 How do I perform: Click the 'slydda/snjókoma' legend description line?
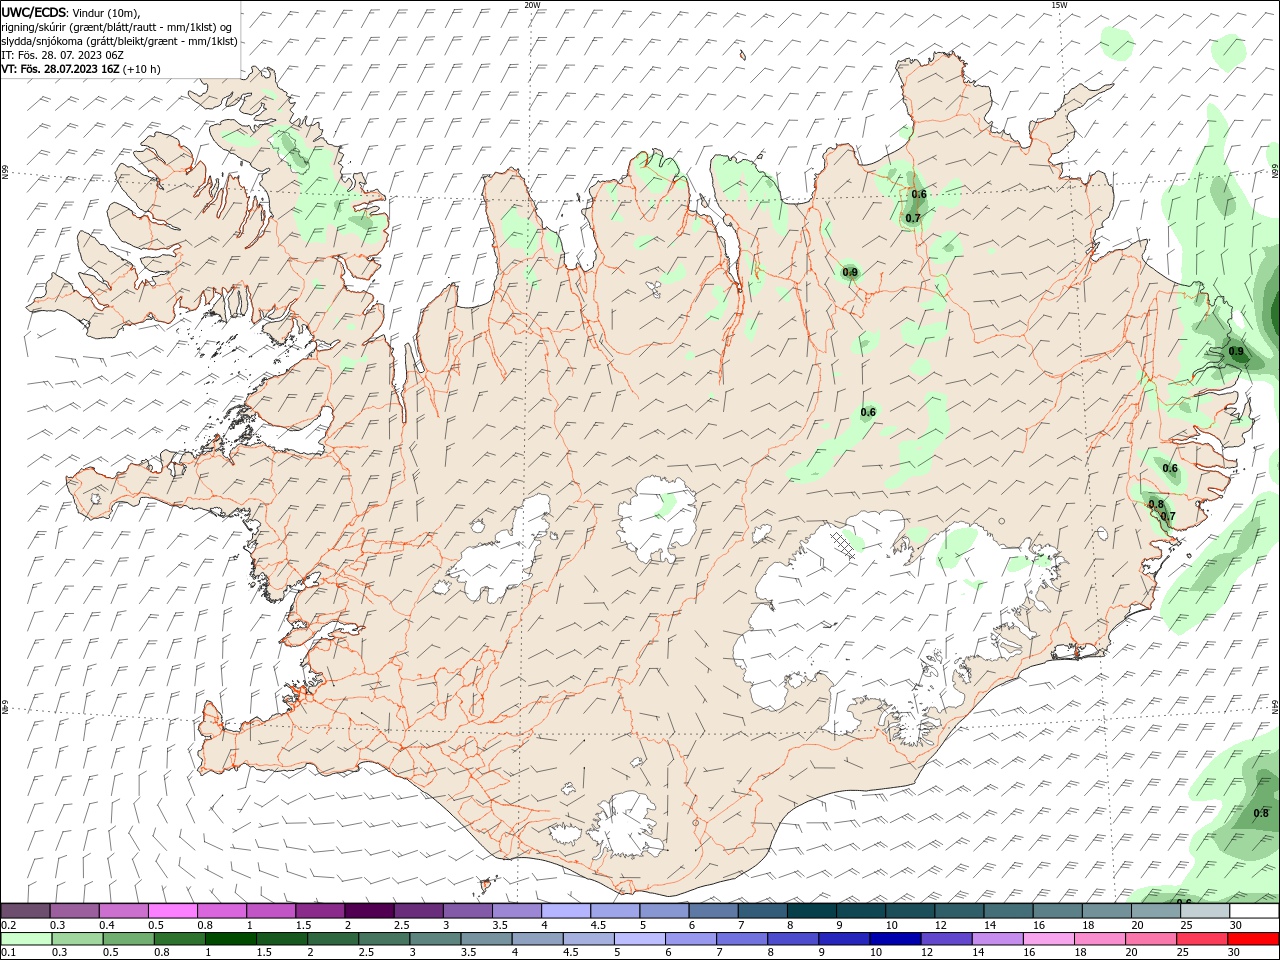[x=119, y=41]
